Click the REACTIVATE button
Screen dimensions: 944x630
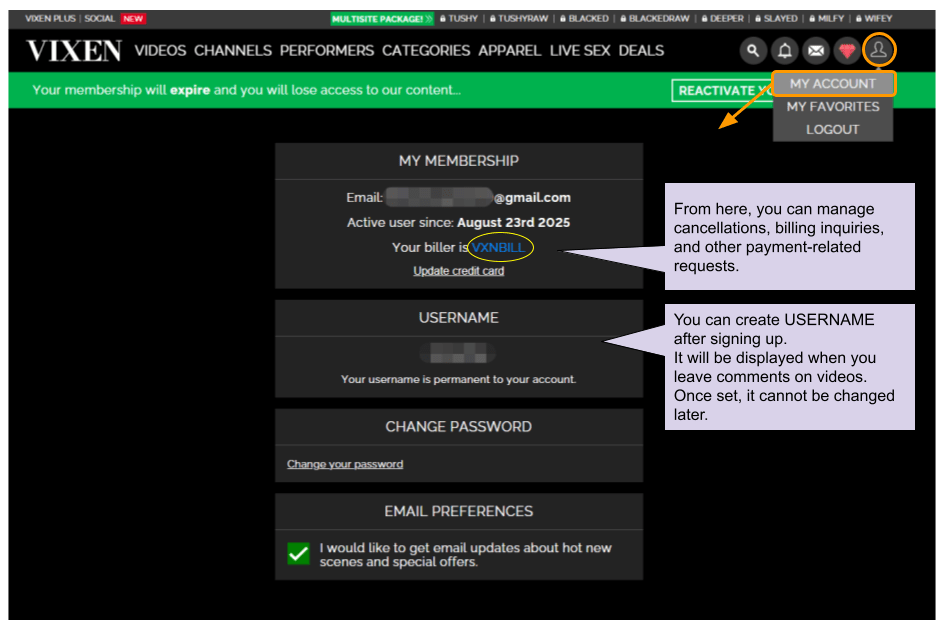(x=722, y=90)
